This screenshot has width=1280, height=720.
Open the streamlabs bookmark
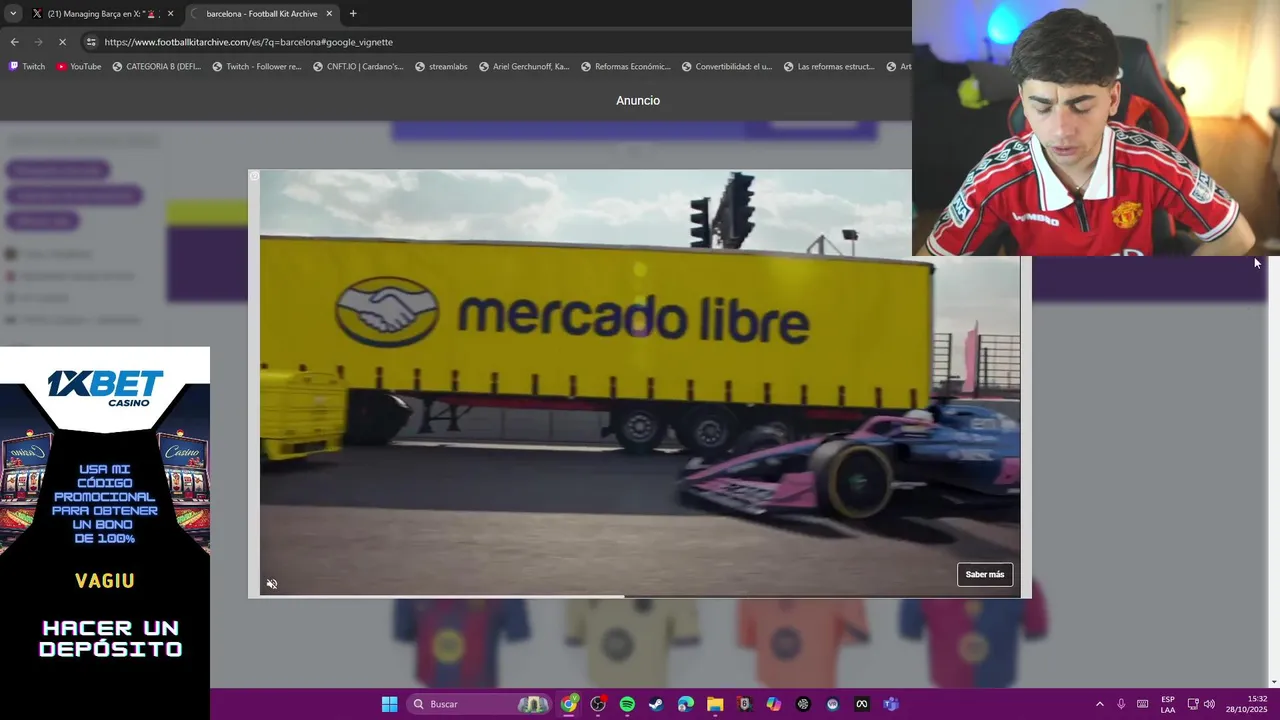[441, 67]
